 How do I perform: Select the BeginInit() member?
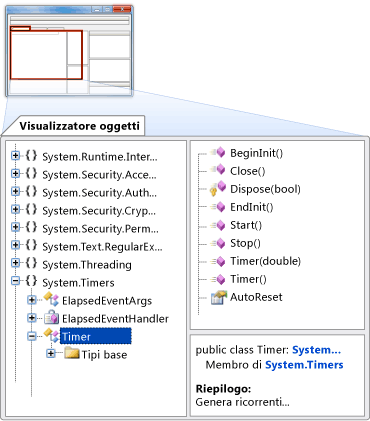pyautogui.click(x=256, y=153)
